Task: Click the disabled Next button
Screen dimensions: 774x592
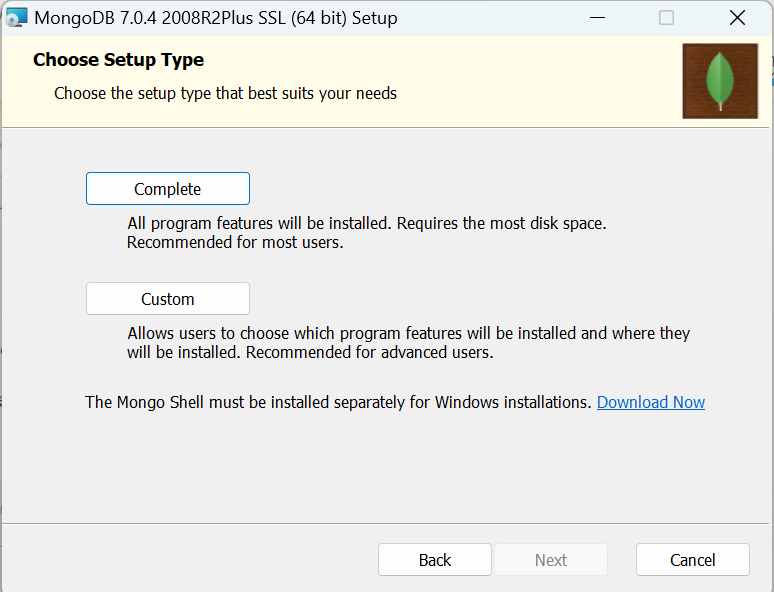Action: point(551,560)
